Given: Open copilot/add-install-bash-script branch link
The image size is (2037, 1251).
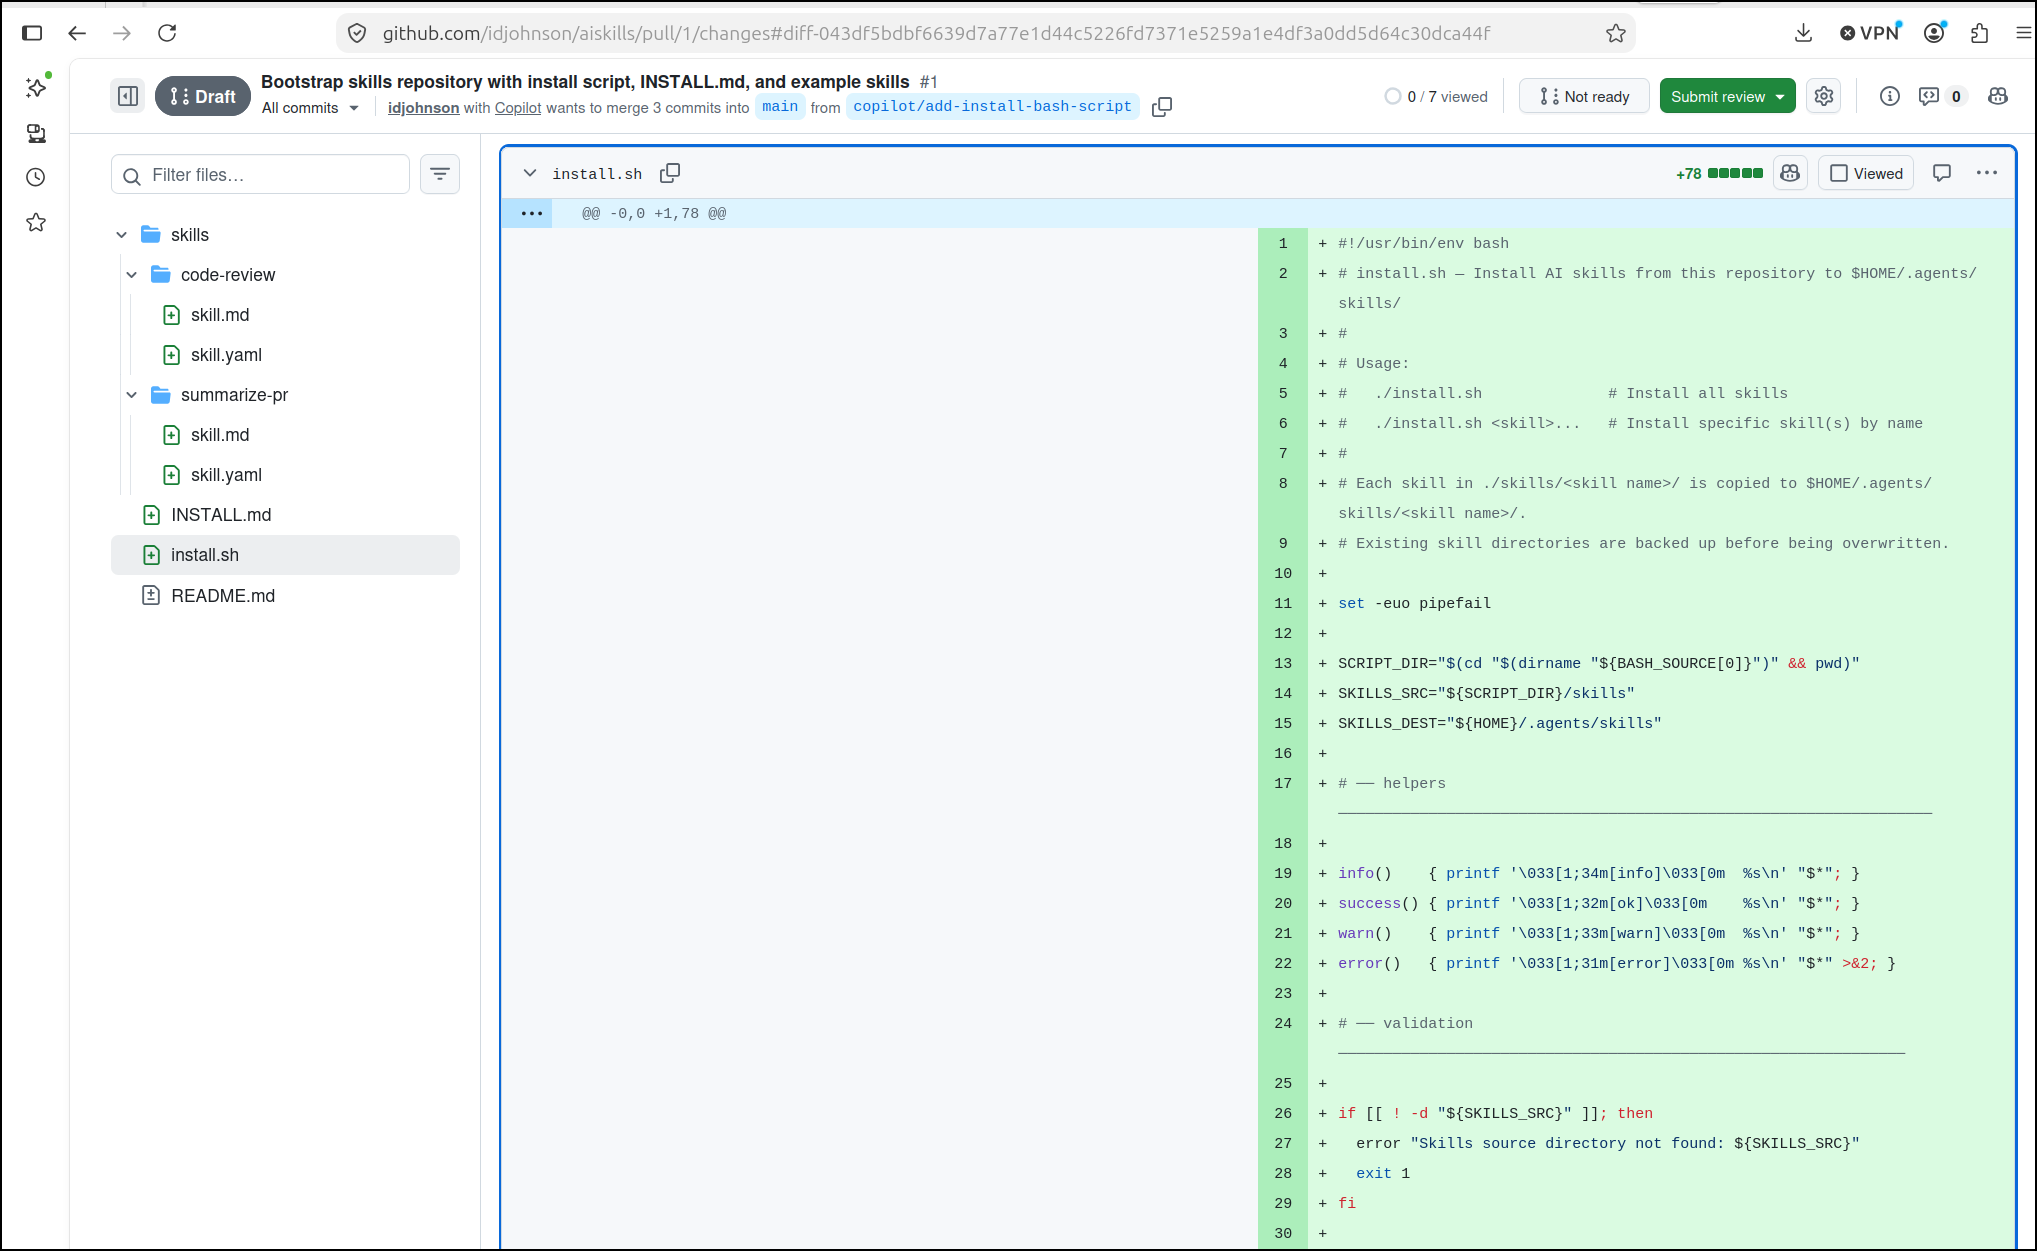Looking at the screenshot, I should pos(992,107).
